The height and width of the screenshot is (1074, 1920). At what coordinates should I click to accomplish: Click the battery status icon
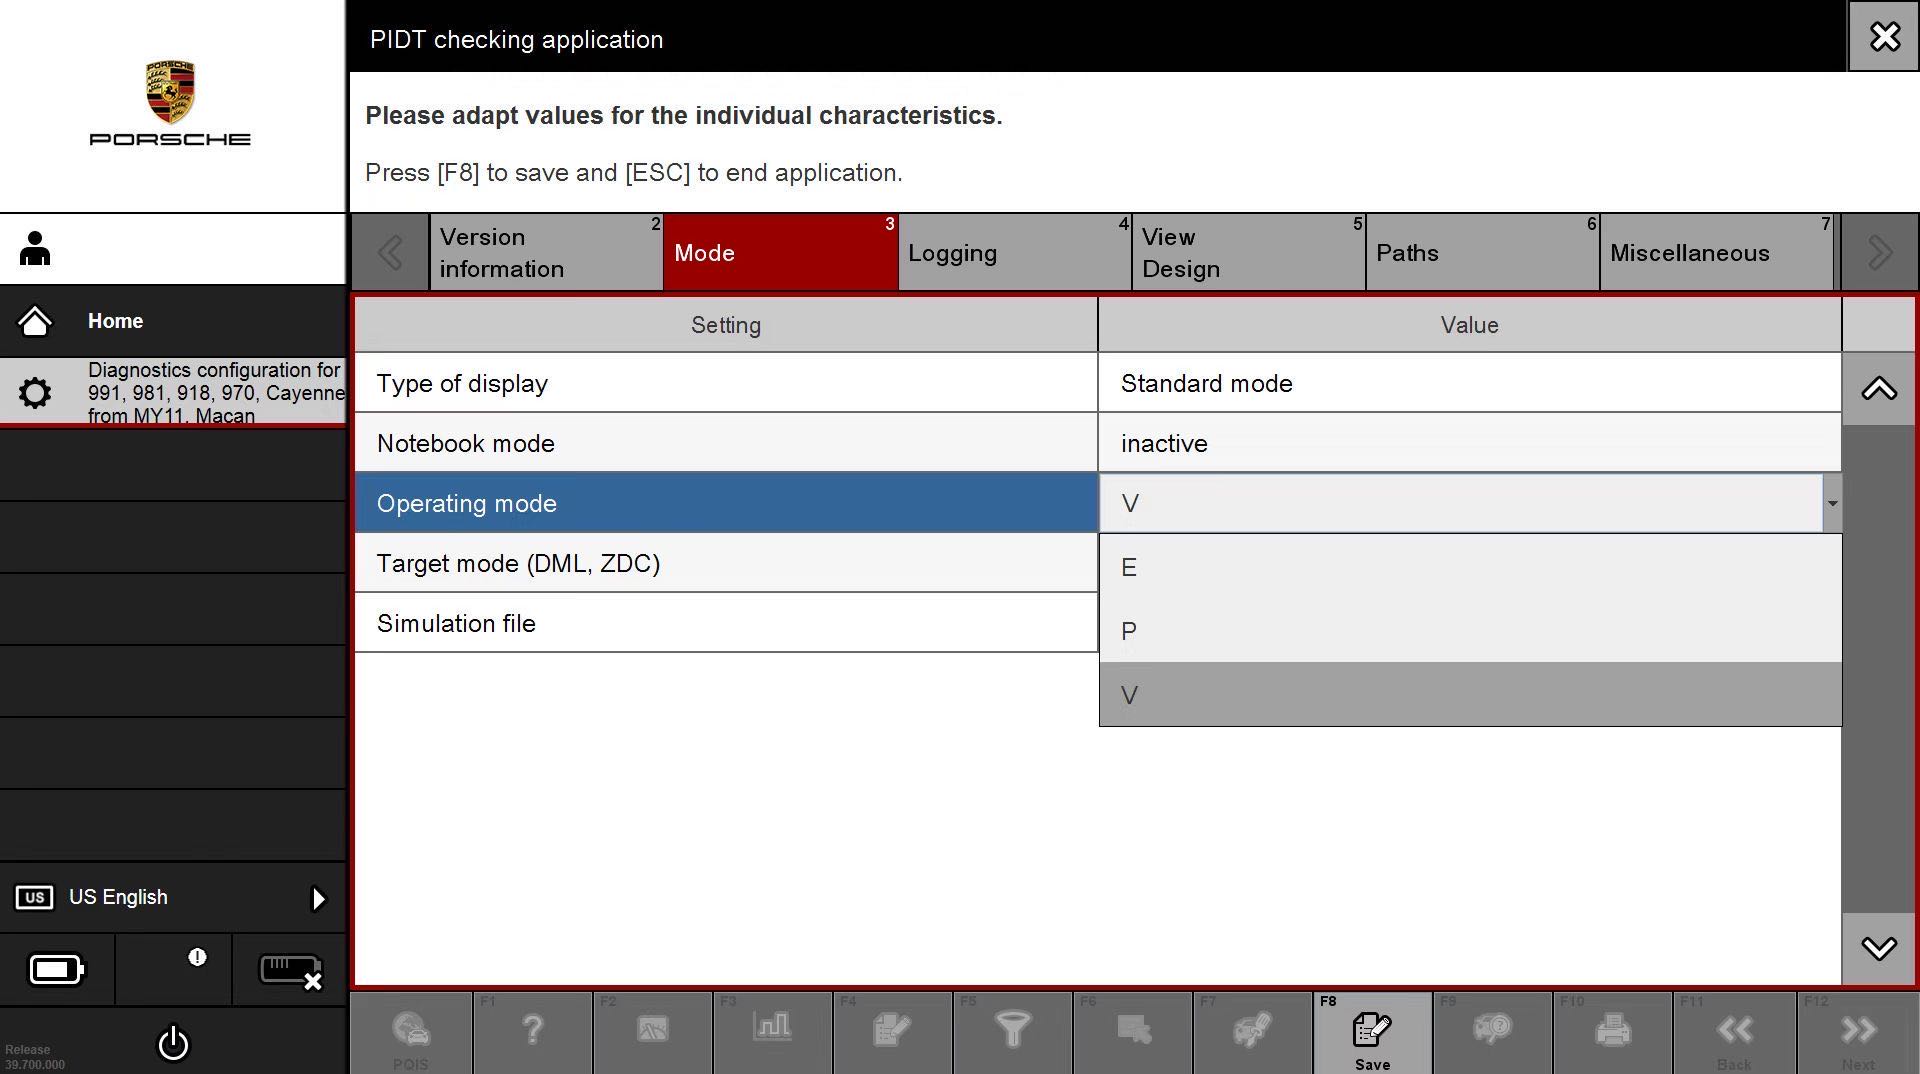[x=57, y=969]
